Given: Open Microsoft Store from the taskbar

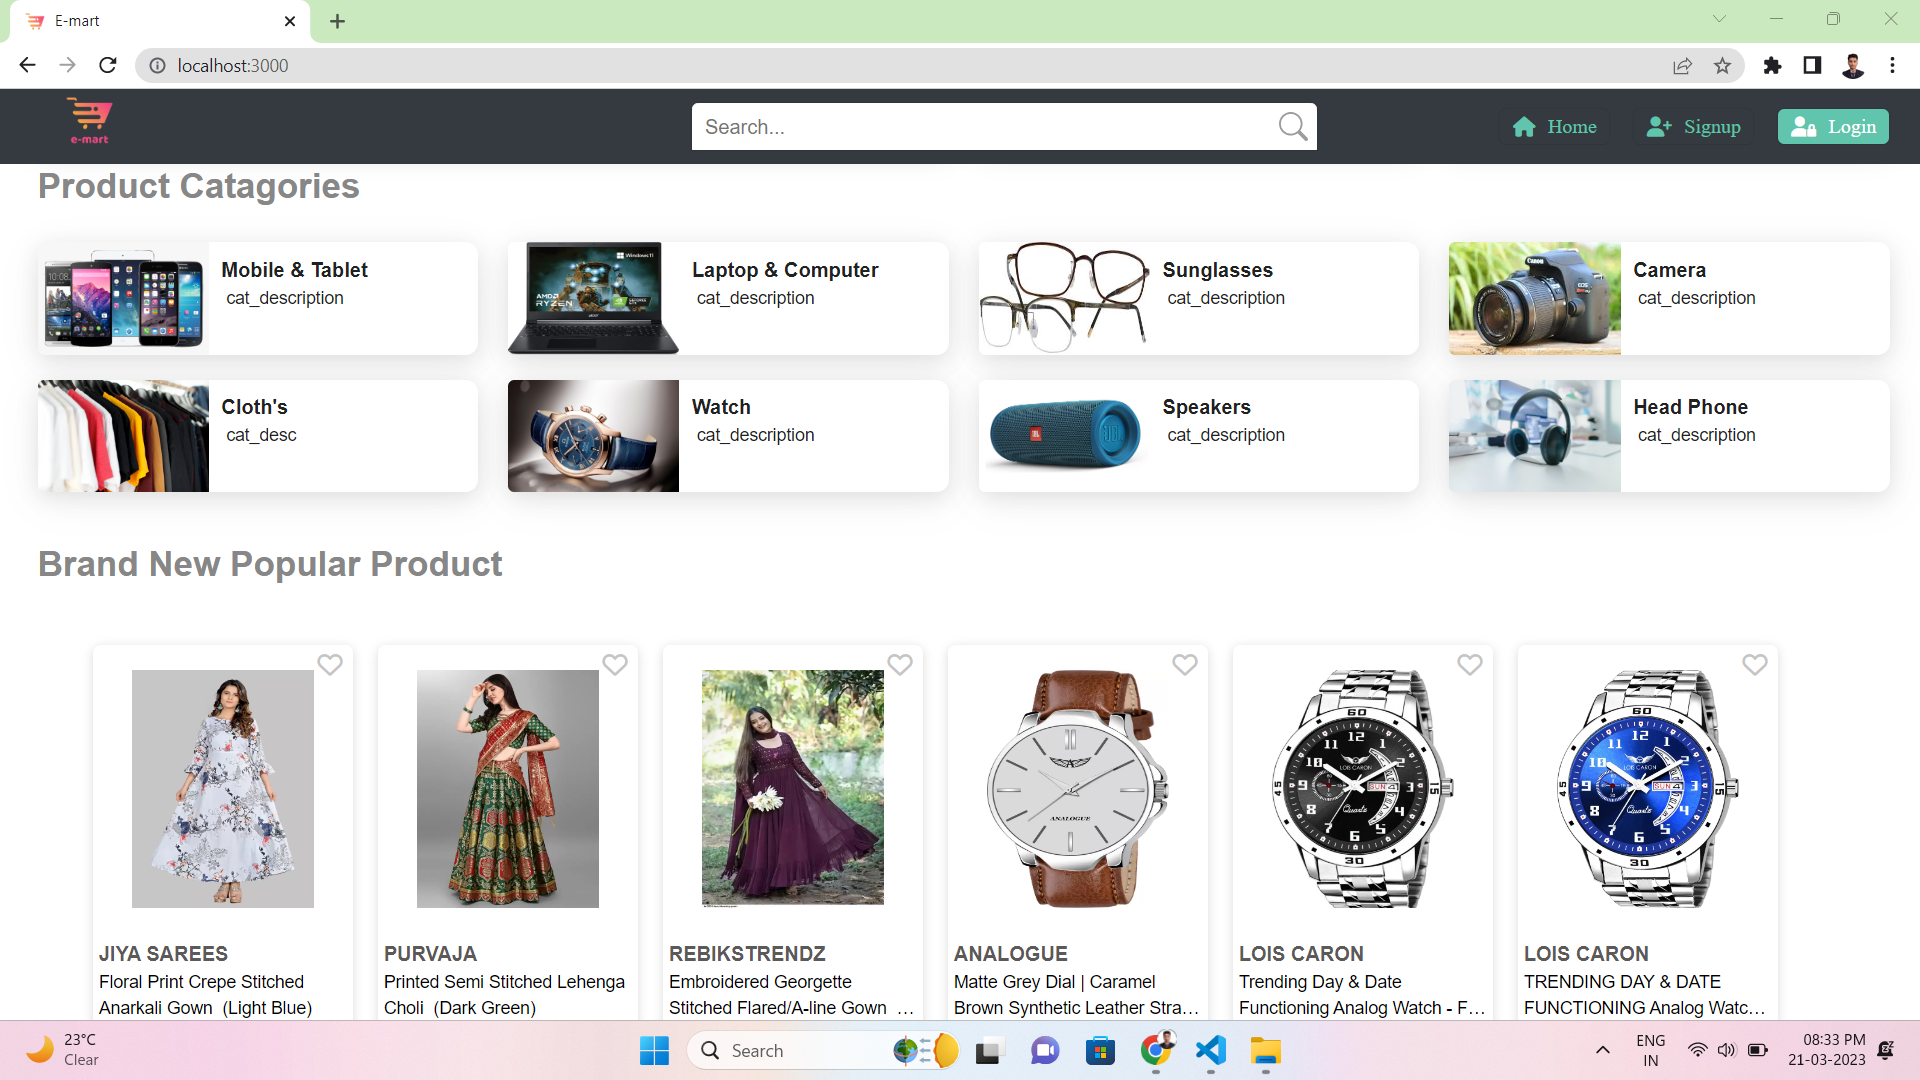Looking at the screenshot, I should coord(1100,1050).
